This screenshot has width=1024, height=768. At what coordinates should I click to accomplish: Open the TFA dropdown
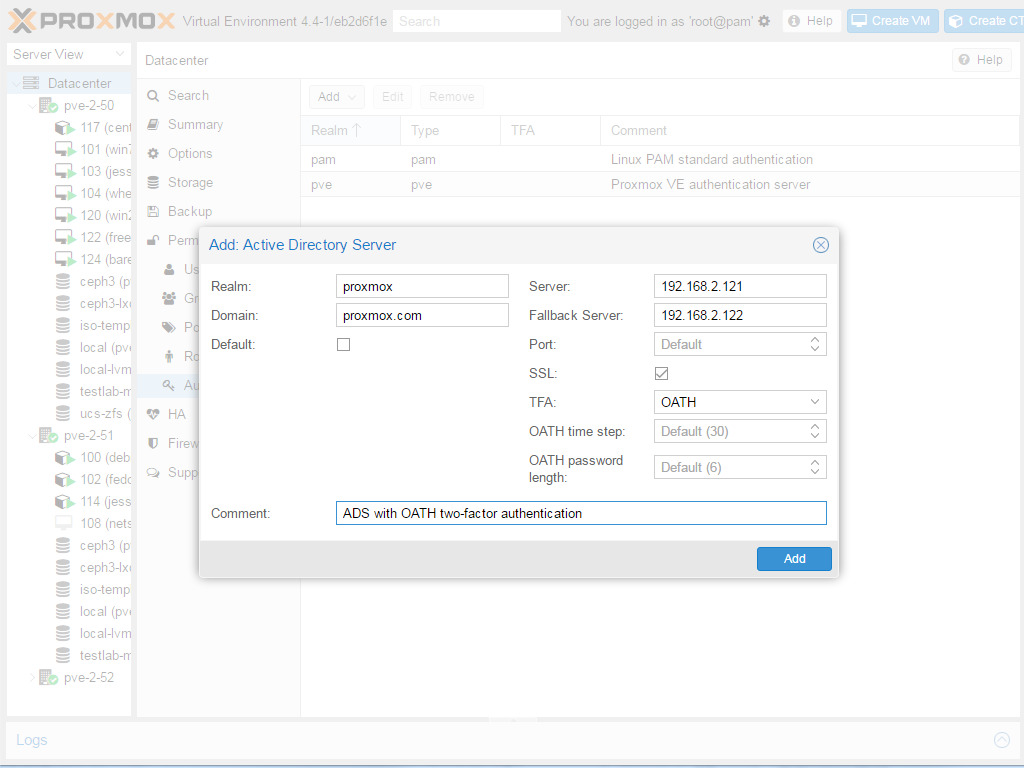814,402
